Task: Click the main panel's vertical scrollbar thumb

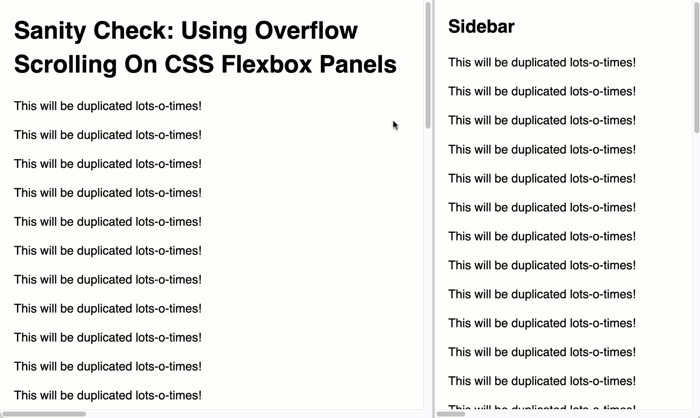Action: pos(428,65)
